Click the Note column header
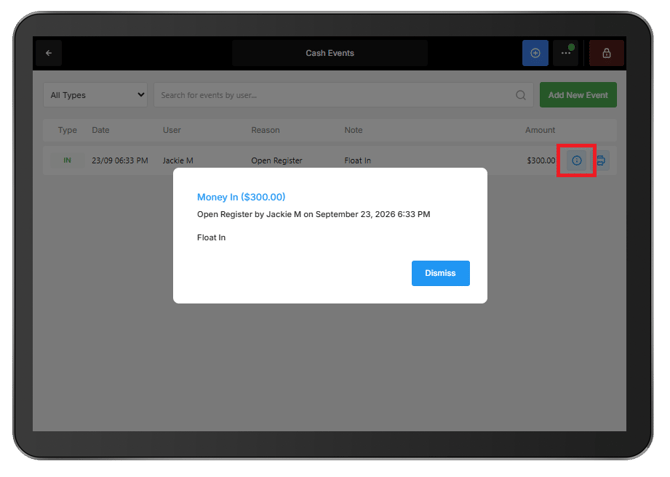This screenshot has height=477, width=670. (x=353, y=130)
